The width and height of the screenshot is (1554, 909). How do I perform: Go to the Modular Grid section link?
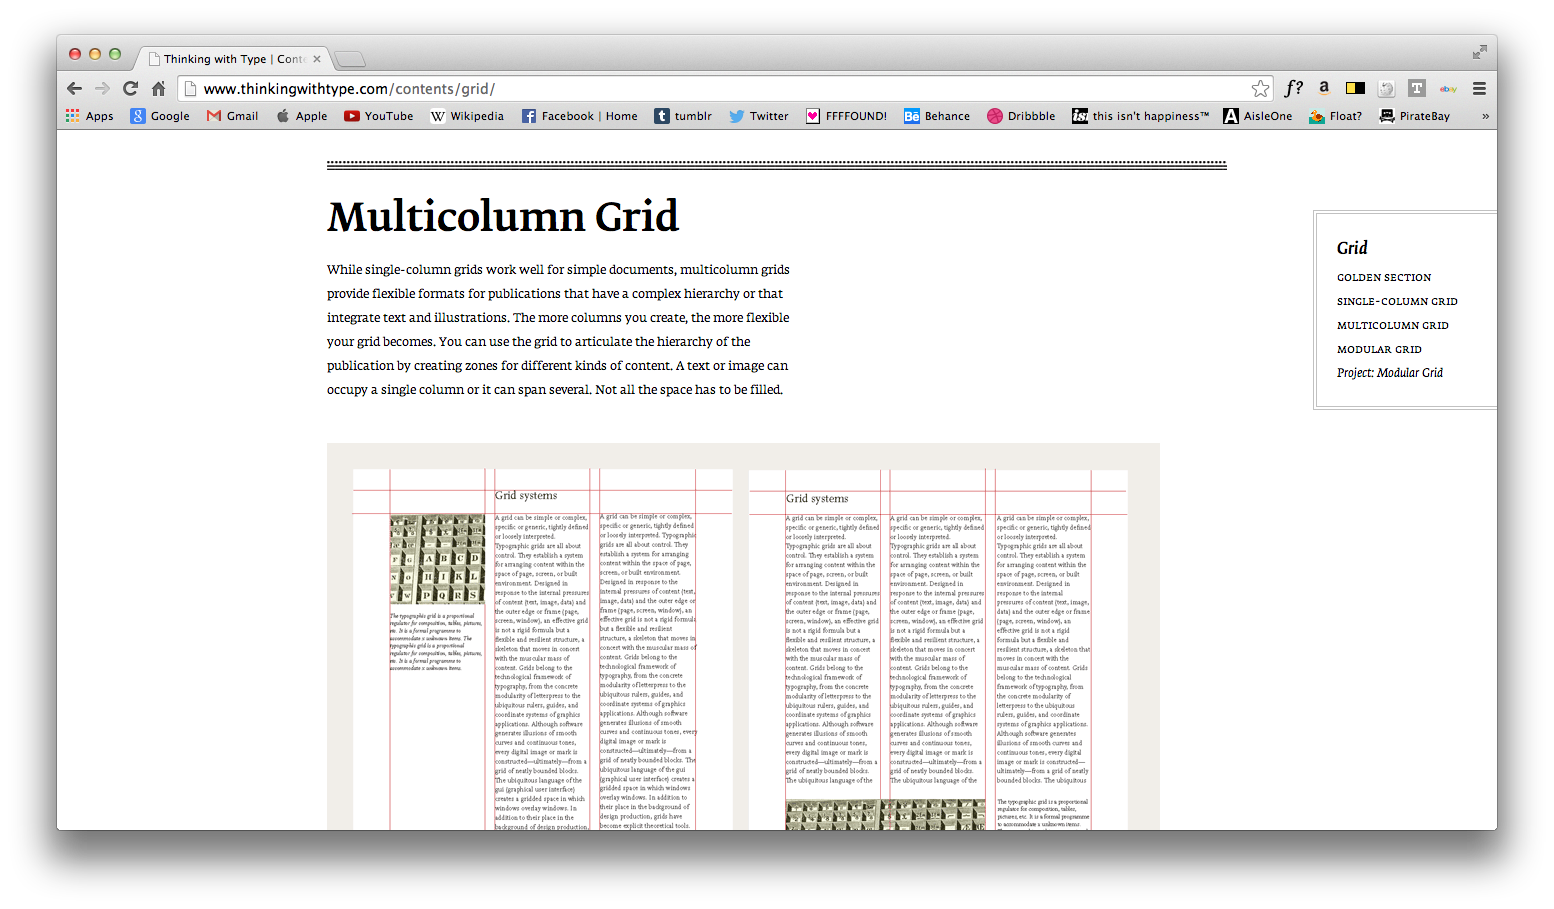[x=1379, y=350]
